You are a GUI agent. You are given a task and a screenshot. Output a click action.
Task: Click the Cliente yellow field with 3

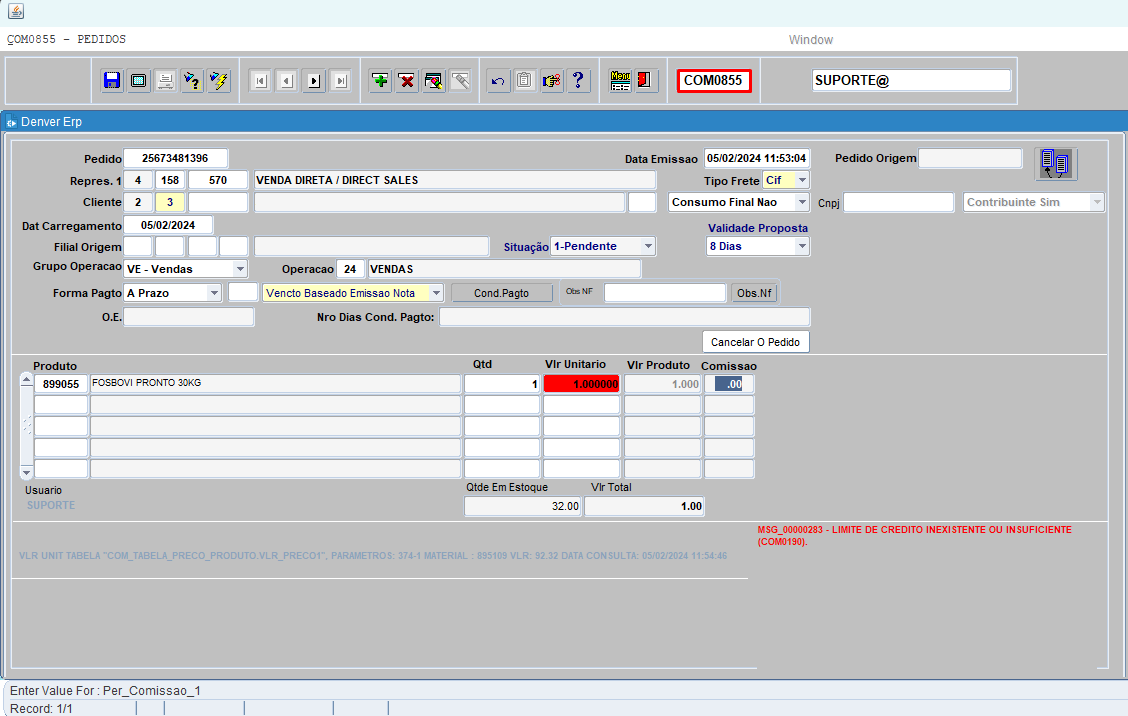(170, 202)
